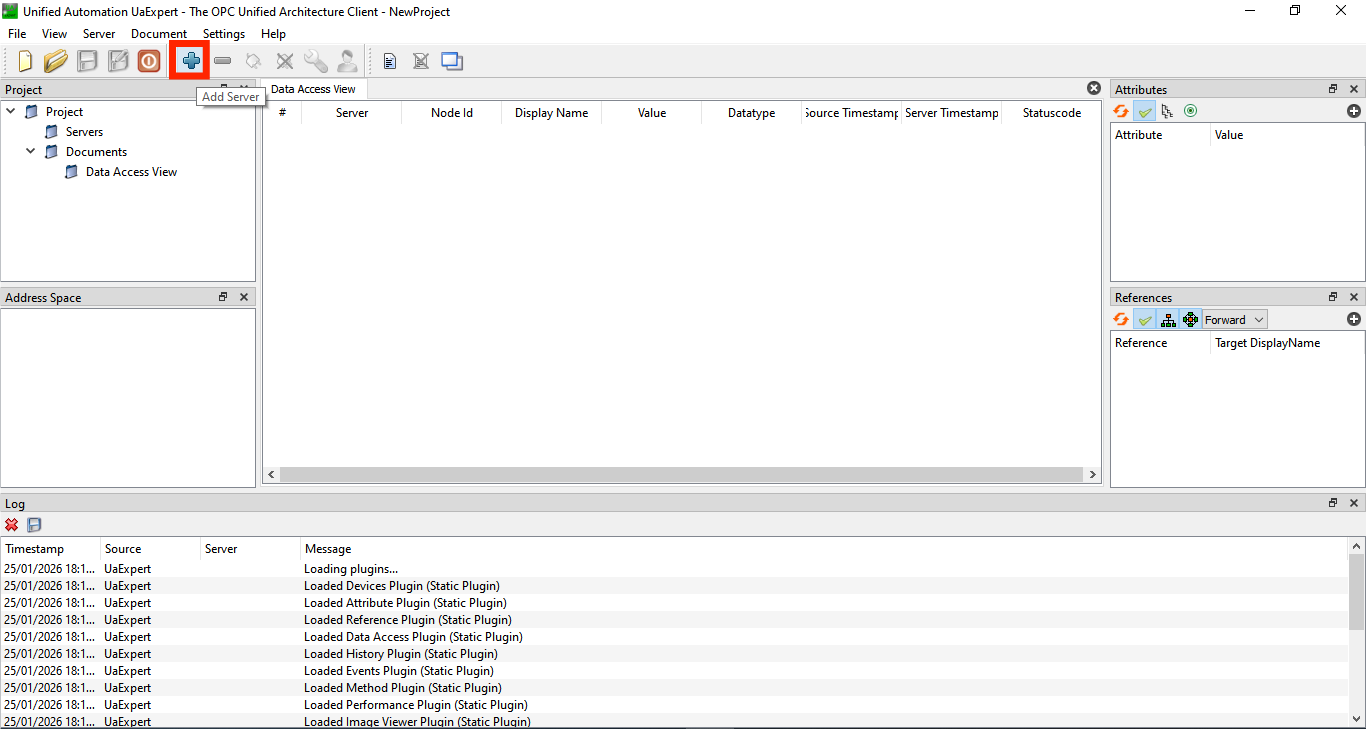Select the Data Access View tab
1366x729 pixels.
pyautogui.click(x=313, y=89)
